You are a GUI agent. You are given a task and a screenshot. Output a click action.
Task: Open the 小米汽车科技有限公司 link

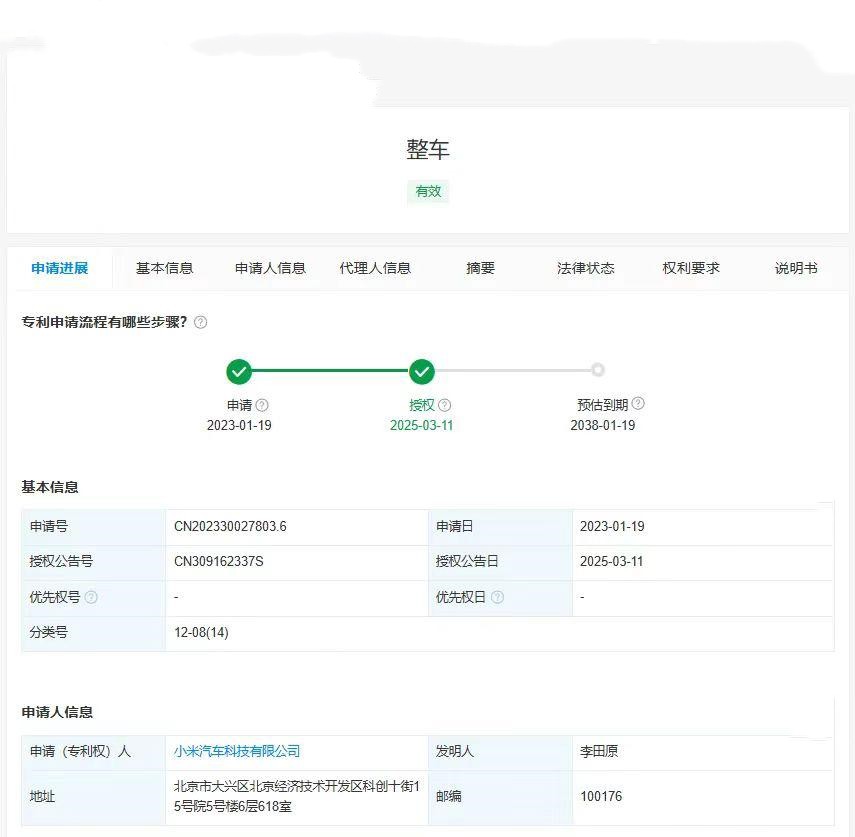pos(237,751)
